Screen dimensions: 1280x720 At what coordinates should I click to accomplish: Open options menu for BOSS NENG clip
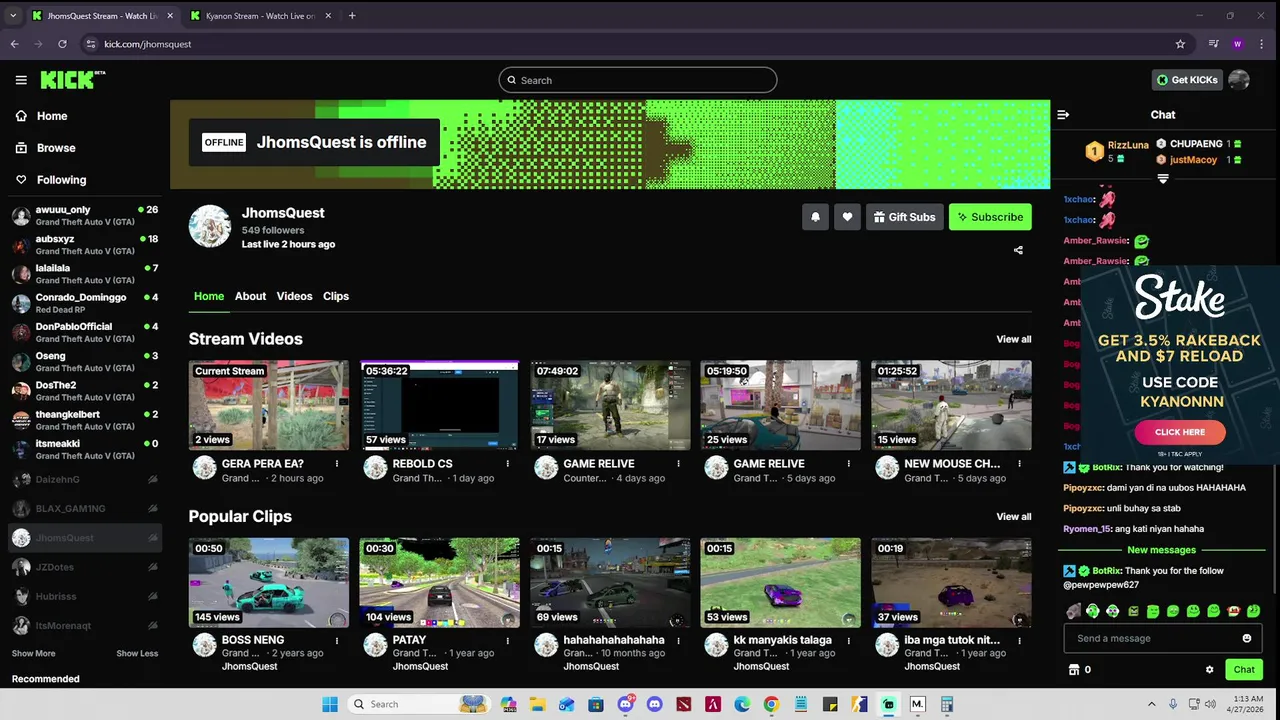337,640
